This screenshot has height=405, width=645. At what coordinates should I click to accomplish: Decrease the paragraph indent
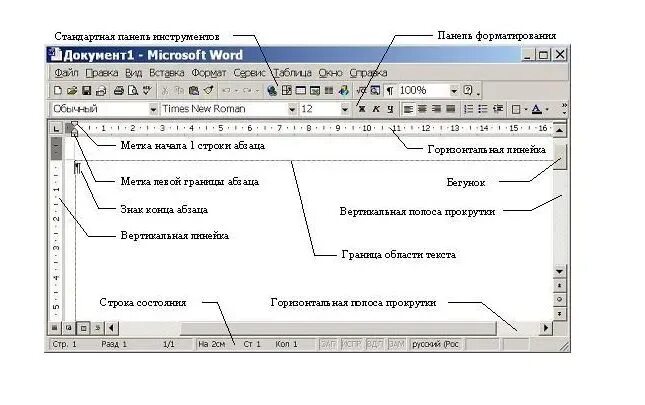[x=498, y=109]
